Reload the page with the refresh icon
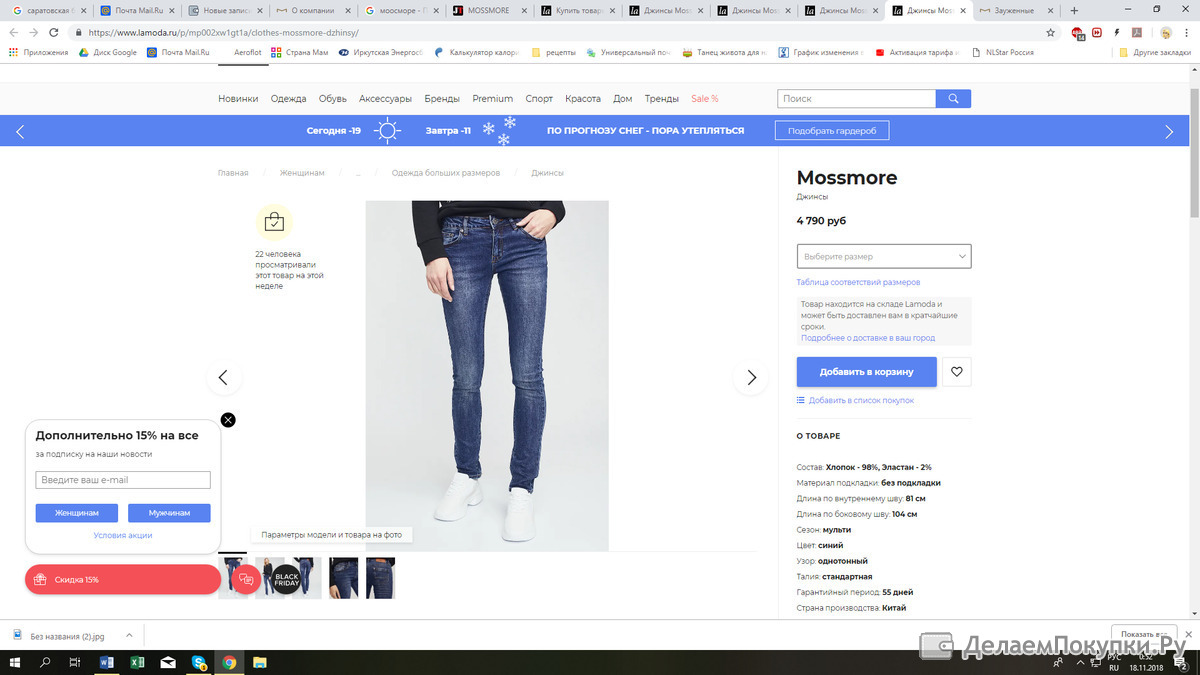This screenshot has width=1200, height=675. point(54,32)
